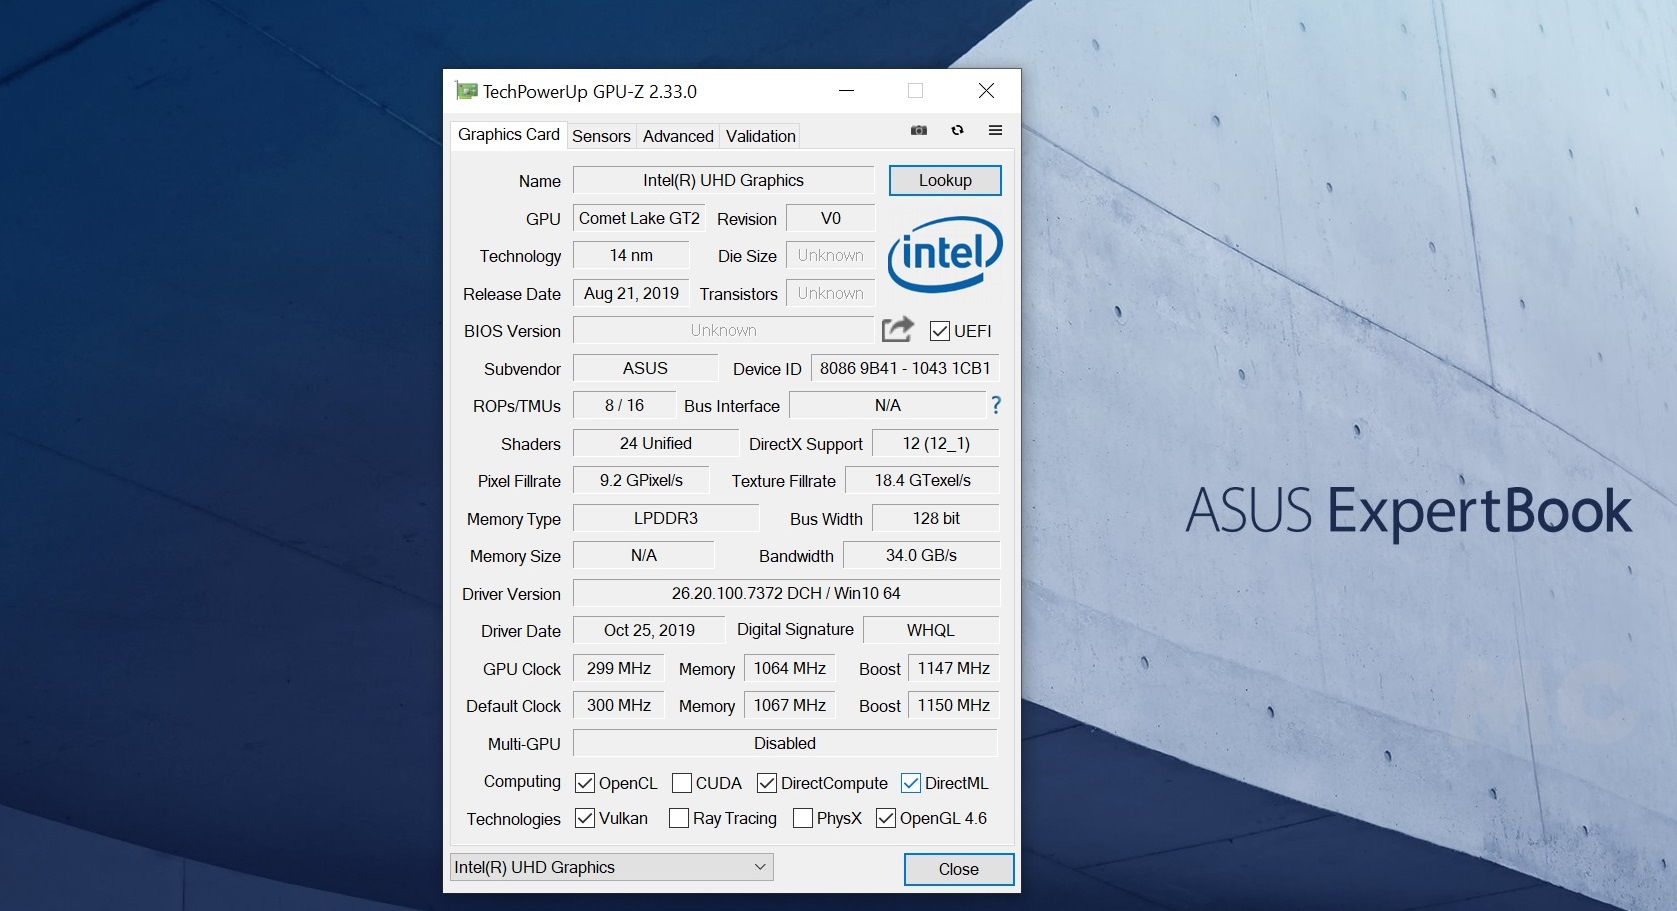Screen dimensions: 1677x911
Task: Click the BIOS export share icon
Action: (x=897, y=329)
